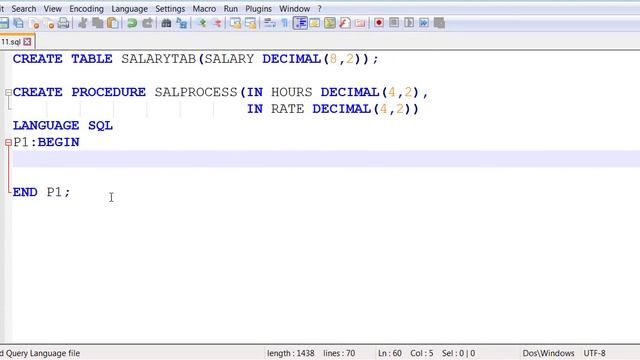Click the Stop Recording macro icon

pos(394,23)
